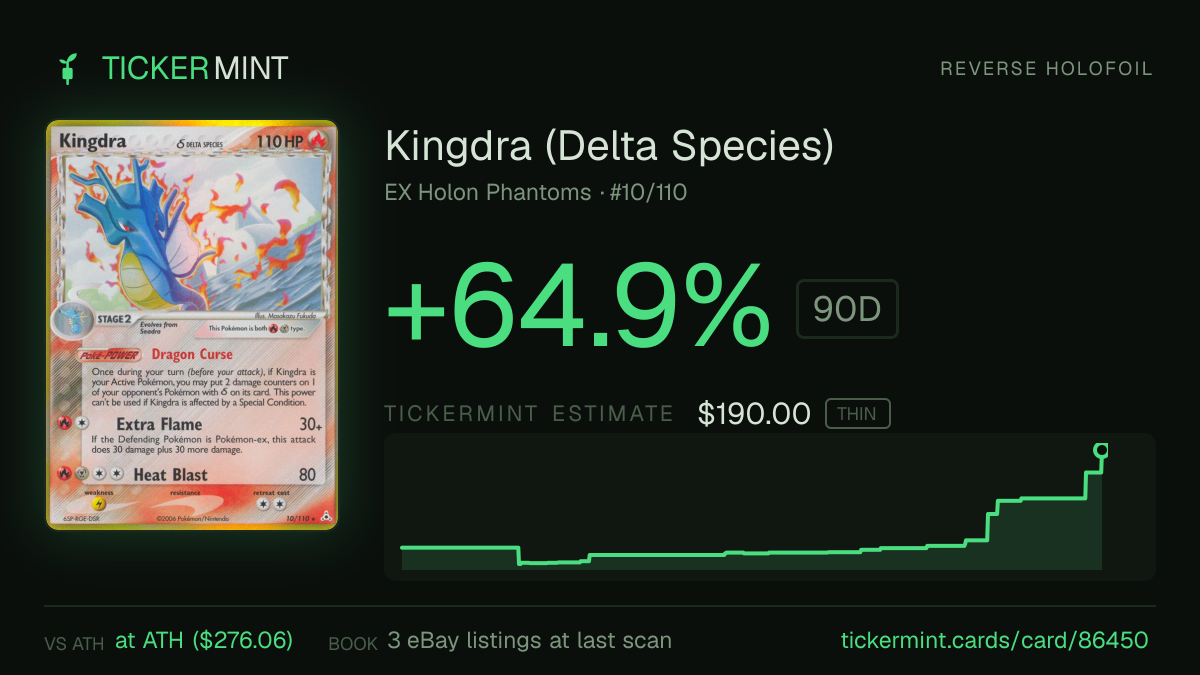
Task: Click the Poké-POWER Dragon Curse label
Action: [x=158, y=354]
